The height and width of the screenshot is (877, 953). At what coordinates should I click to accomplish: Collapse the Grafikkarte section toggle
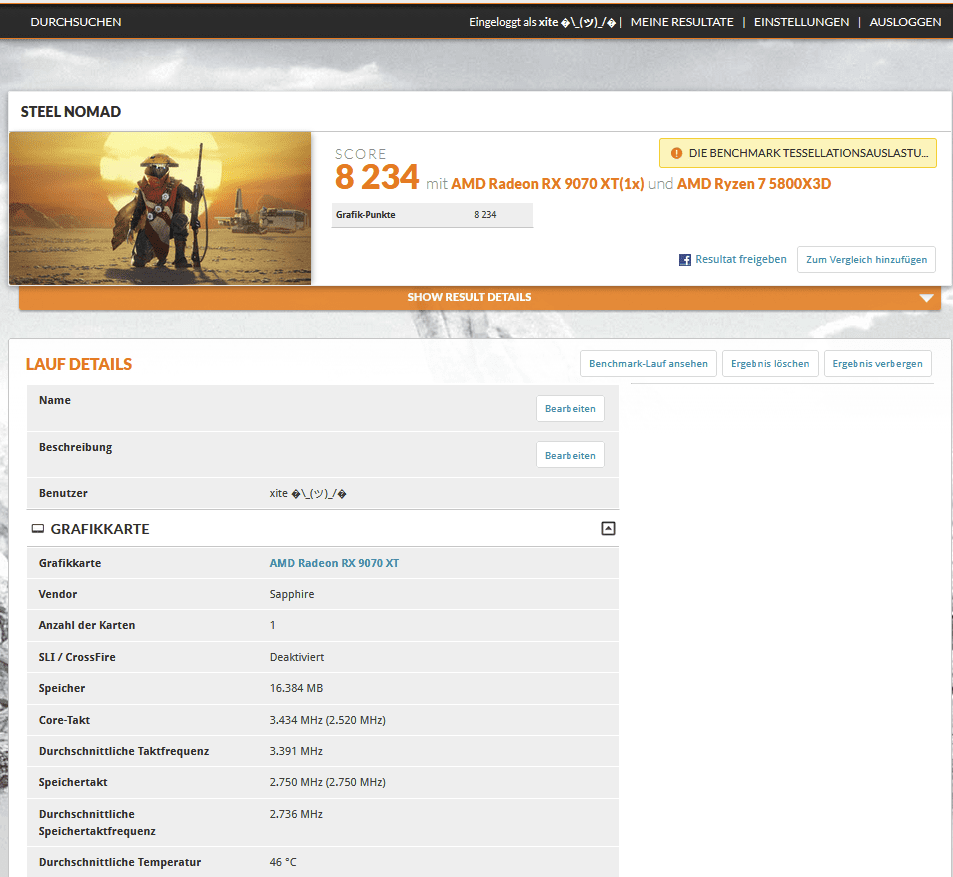click(x=608, y=528)
